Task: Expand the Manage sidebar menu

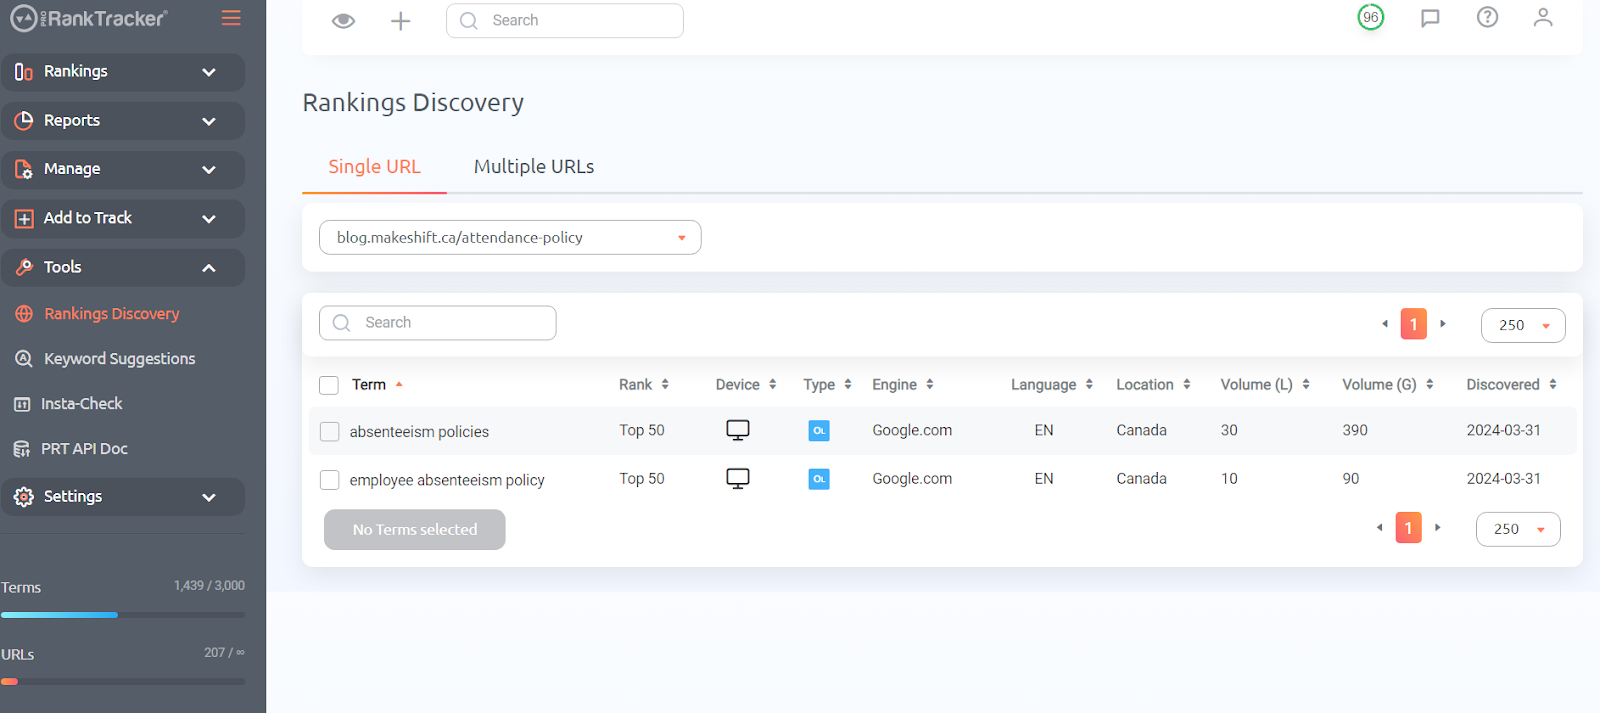Action: tap(123, 170)
